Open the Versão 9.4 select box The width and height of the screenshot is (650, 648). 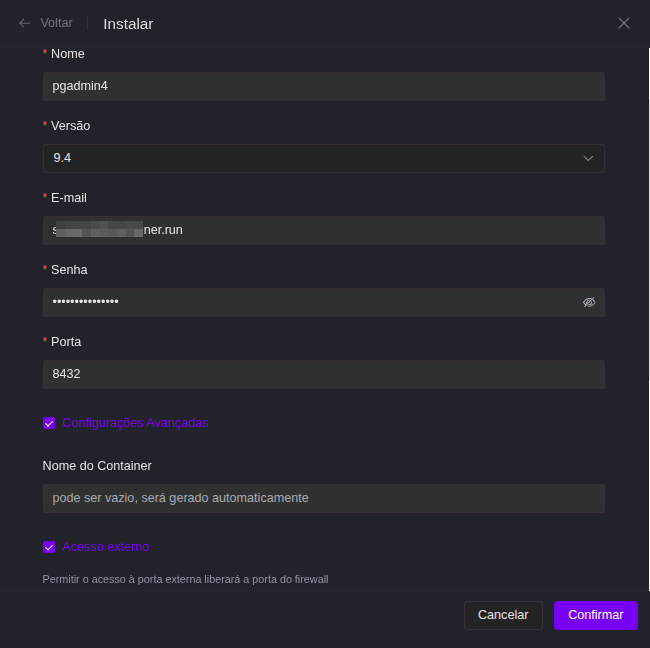tap(324, 158)
